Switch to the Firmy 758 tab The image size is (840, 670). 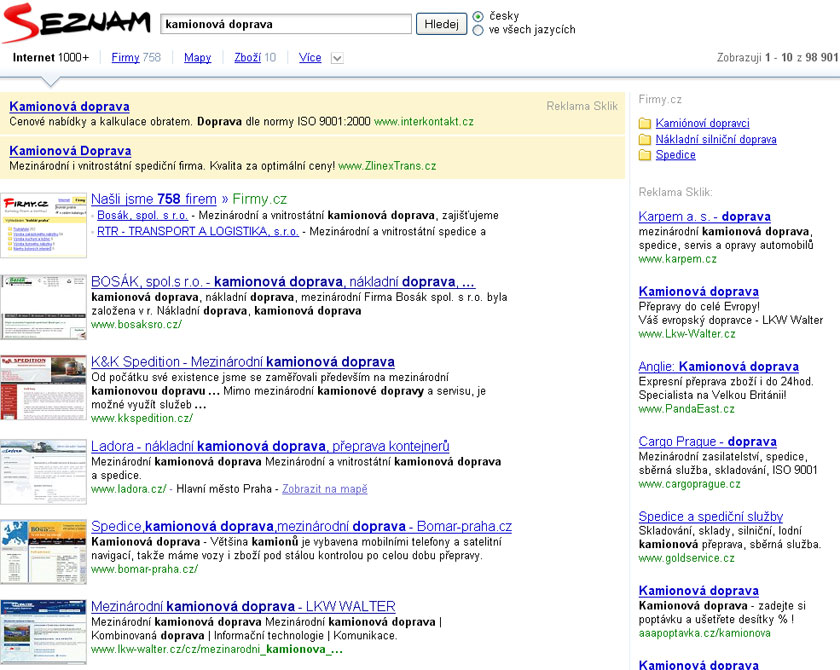[x=136, y=57]
